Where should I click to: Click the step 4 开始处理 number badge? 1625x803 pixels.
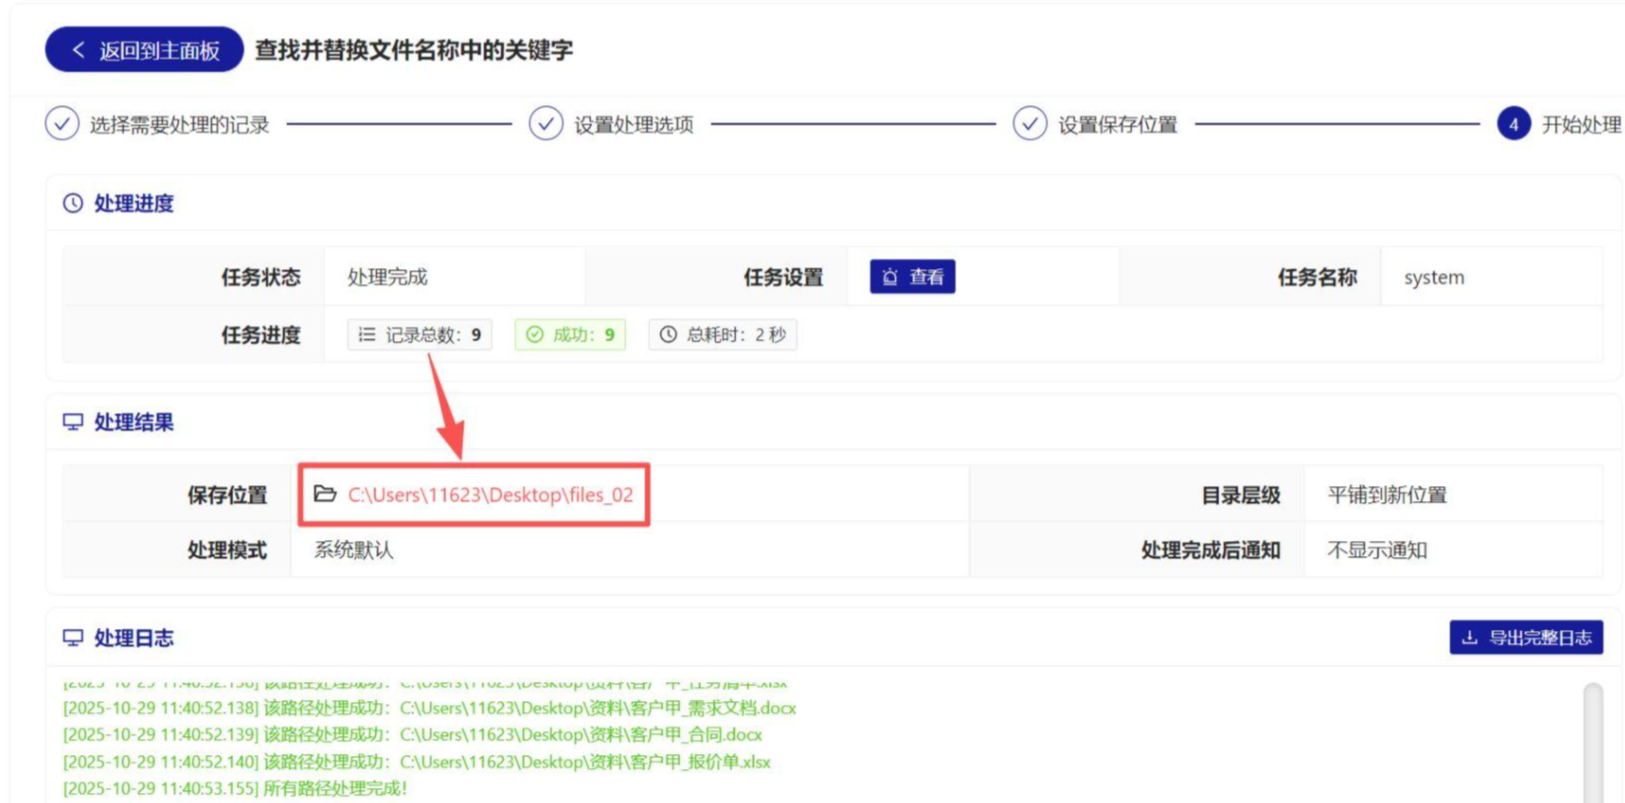[1514, 124]
